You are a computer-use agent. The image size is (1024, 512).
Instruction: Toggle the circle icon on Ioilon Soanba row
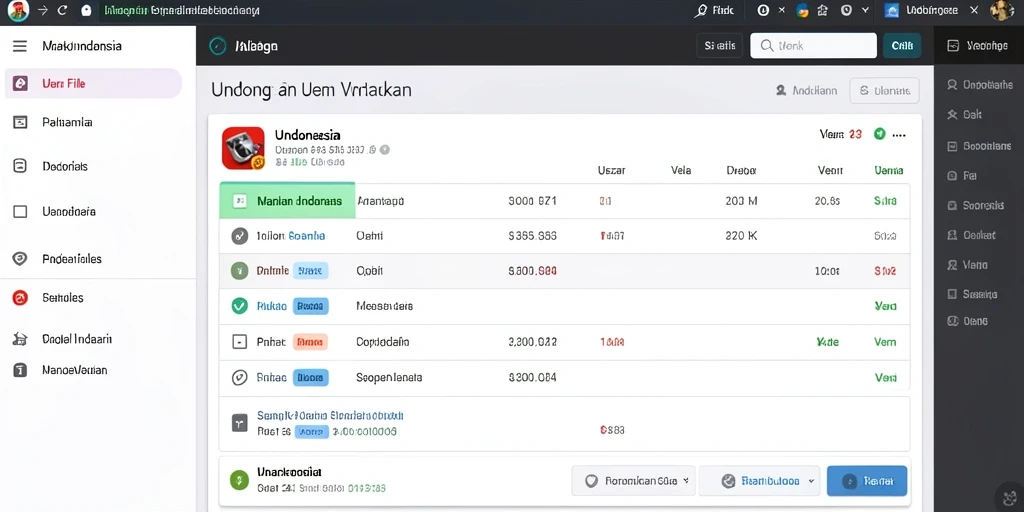click(240, 236)
